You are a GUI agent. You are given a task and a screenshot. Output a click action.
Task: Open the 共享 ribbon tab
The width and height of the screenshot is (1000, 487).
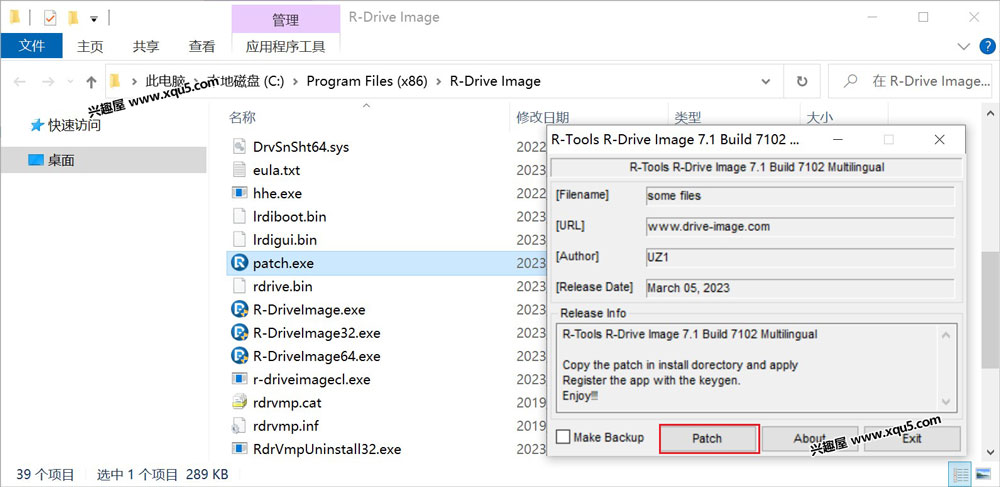click(x=146, y=46)
